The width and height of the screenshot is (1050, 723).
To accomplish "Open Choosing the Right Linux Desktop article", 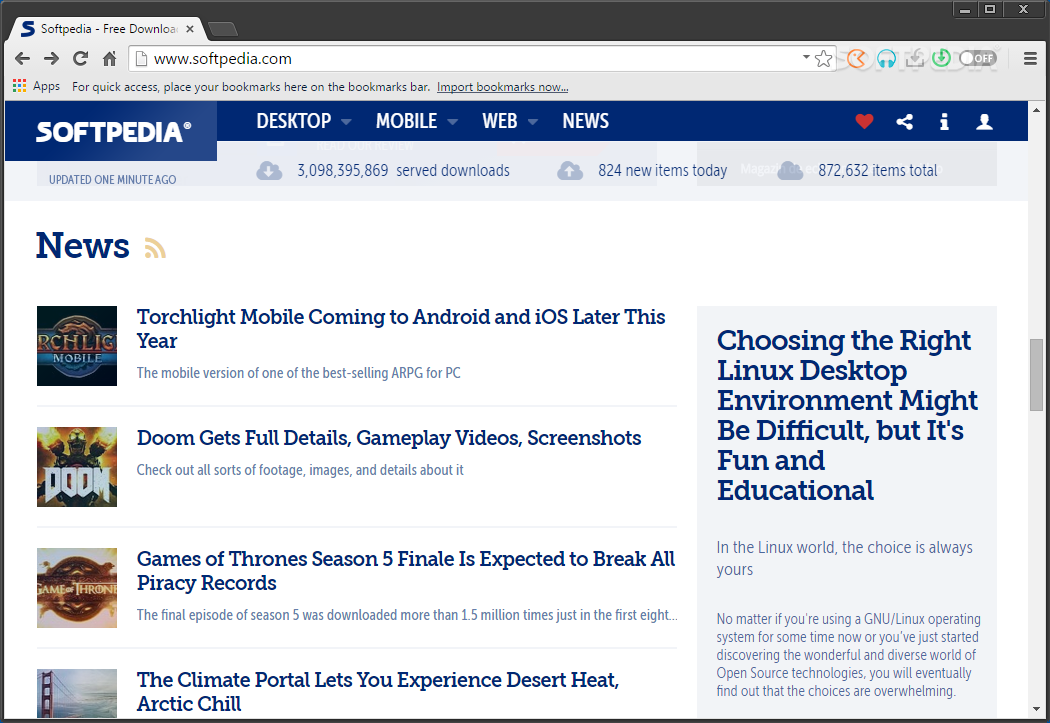I will (847, 415).
